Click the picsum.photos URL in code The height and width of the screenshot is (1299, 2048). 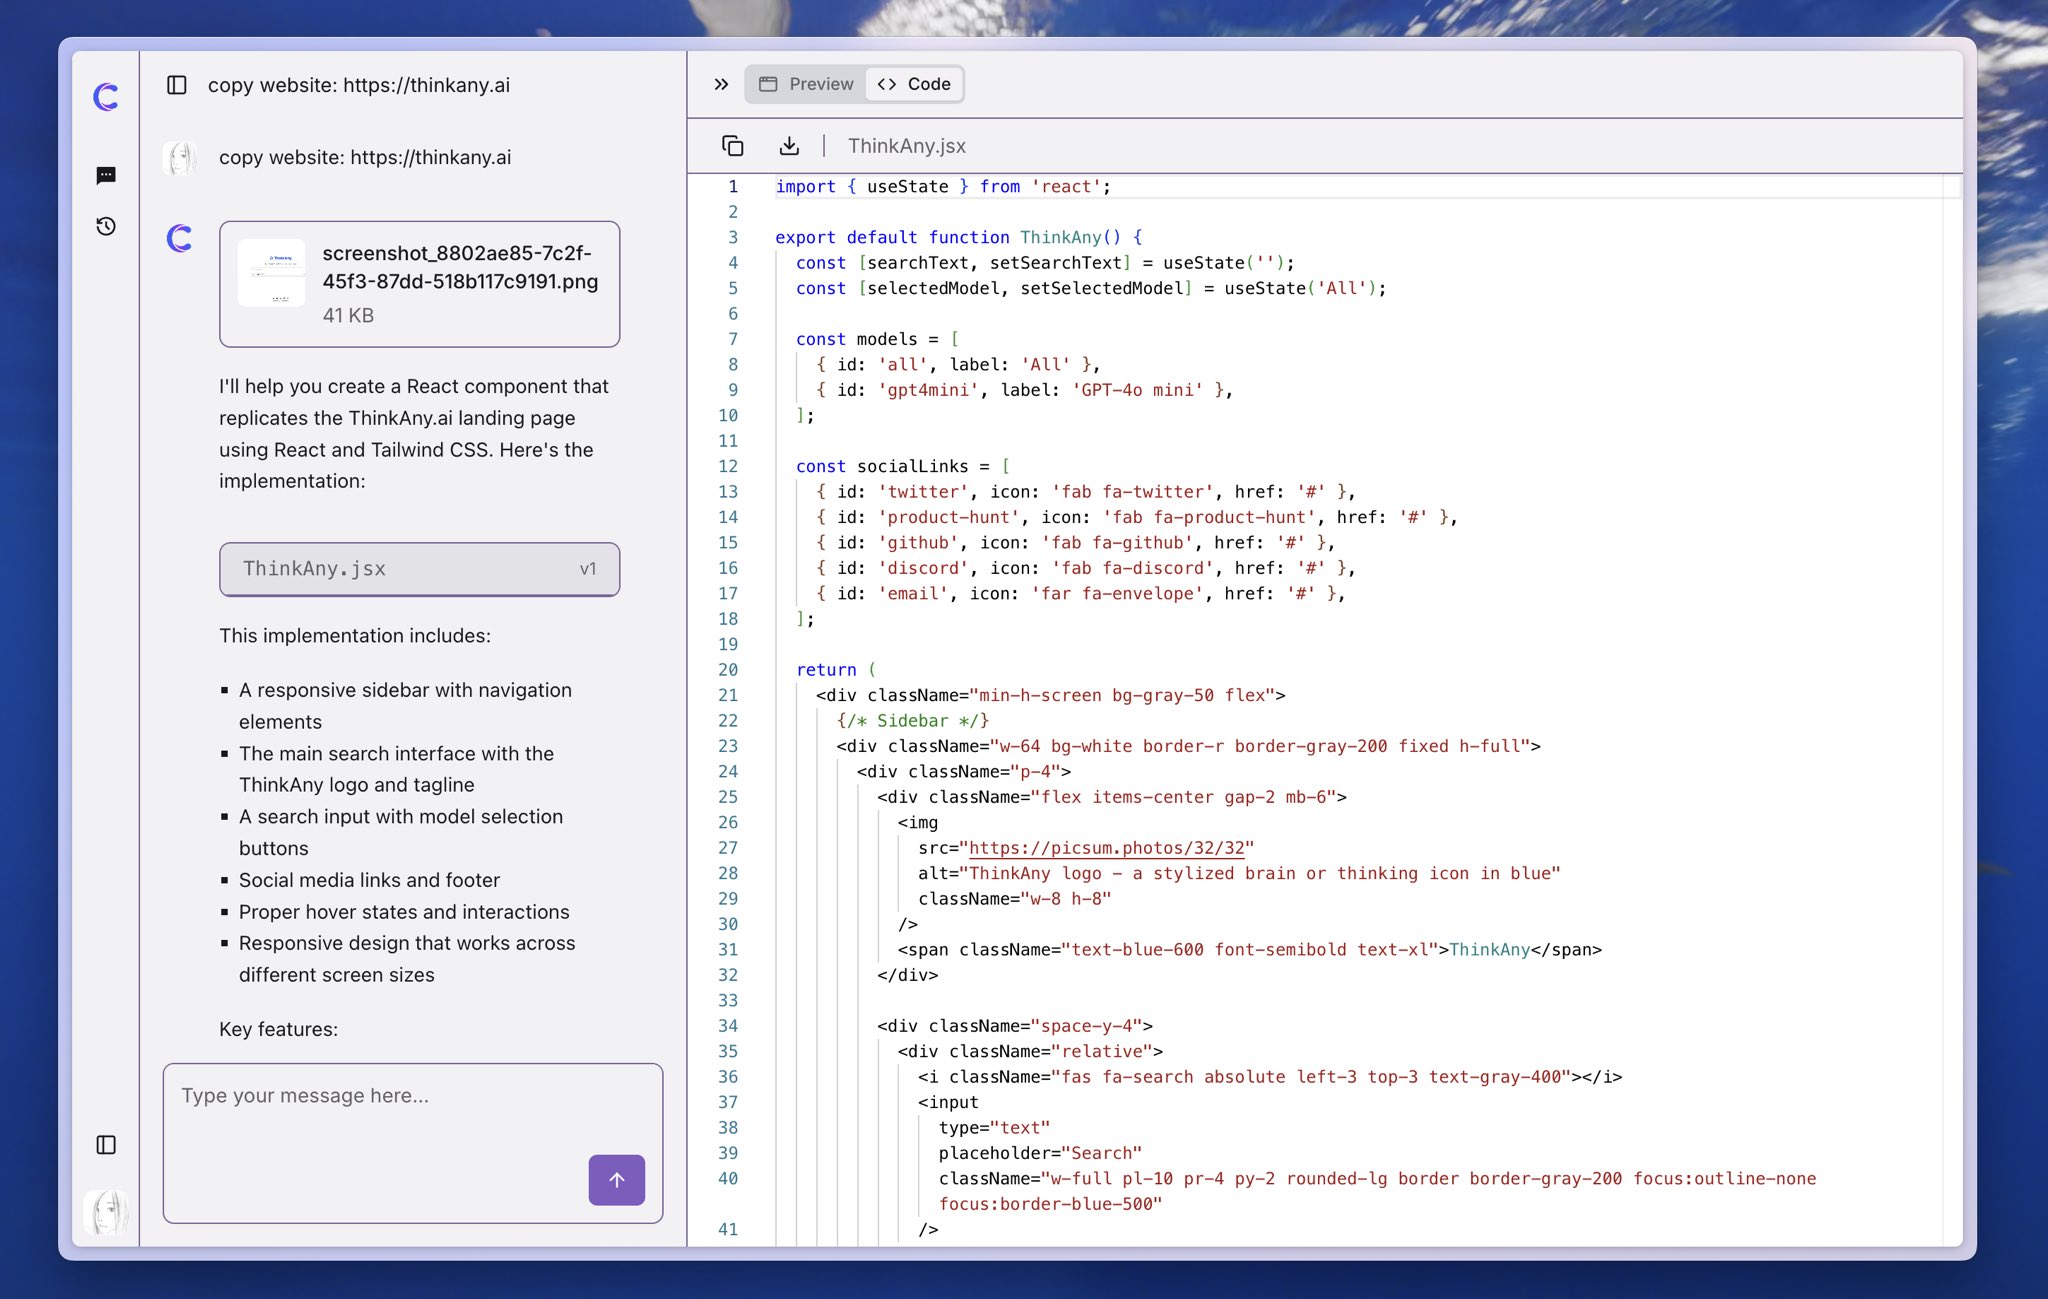click(x=1107, y=848)
